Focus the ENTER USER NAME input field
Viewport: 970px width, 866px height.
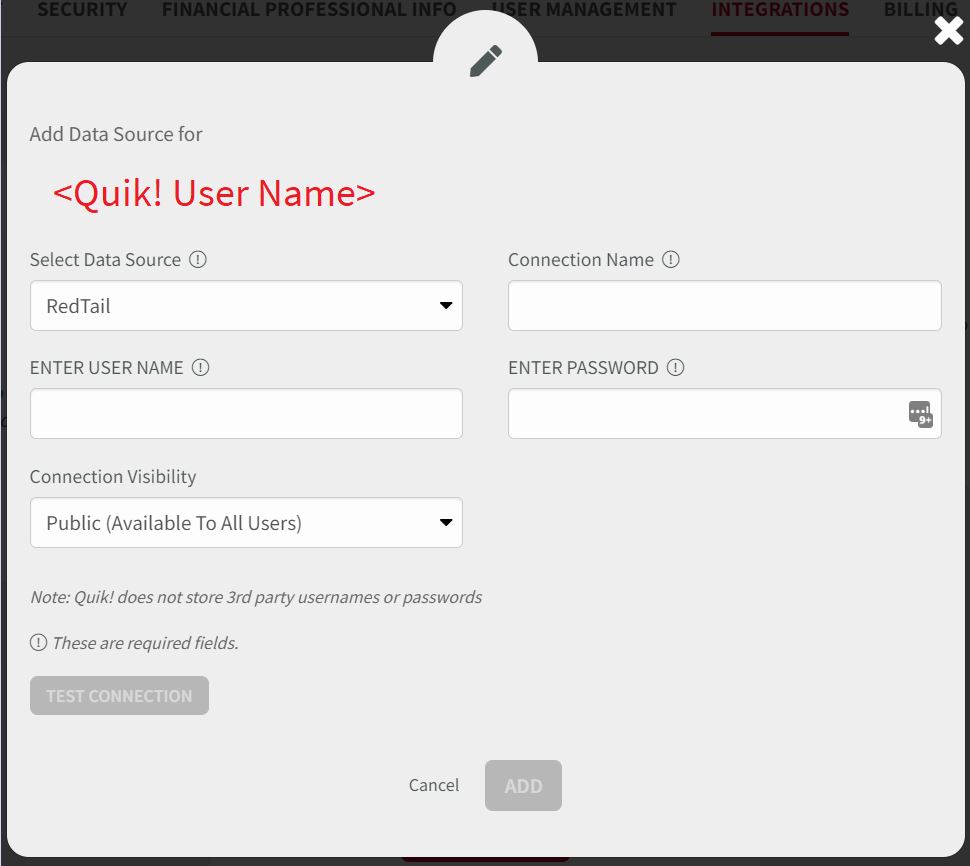point(246,414)
